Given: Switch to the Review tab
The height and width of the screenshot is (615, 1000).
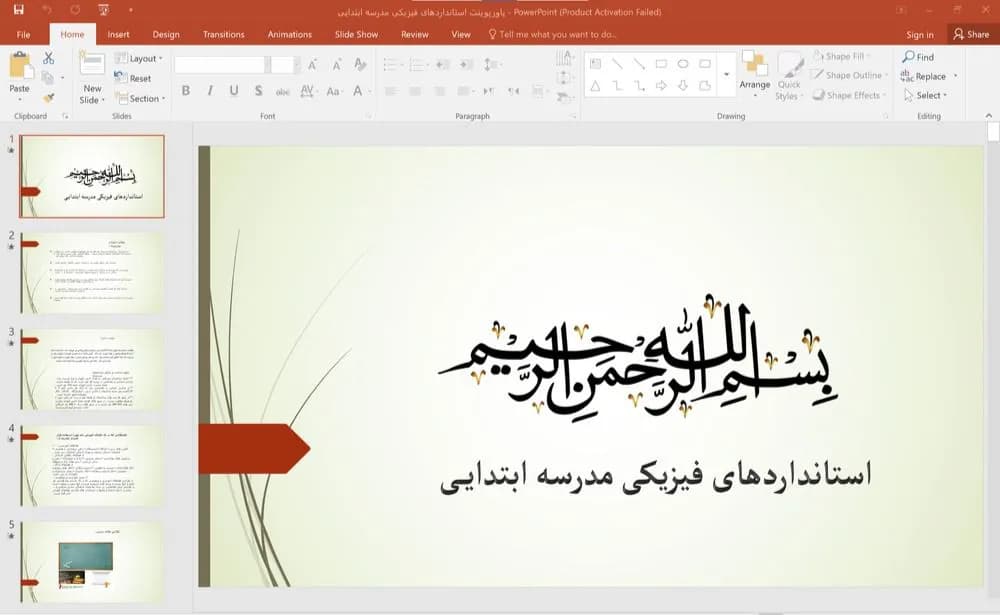Looking at the screenshot, I should click(415, 34).
